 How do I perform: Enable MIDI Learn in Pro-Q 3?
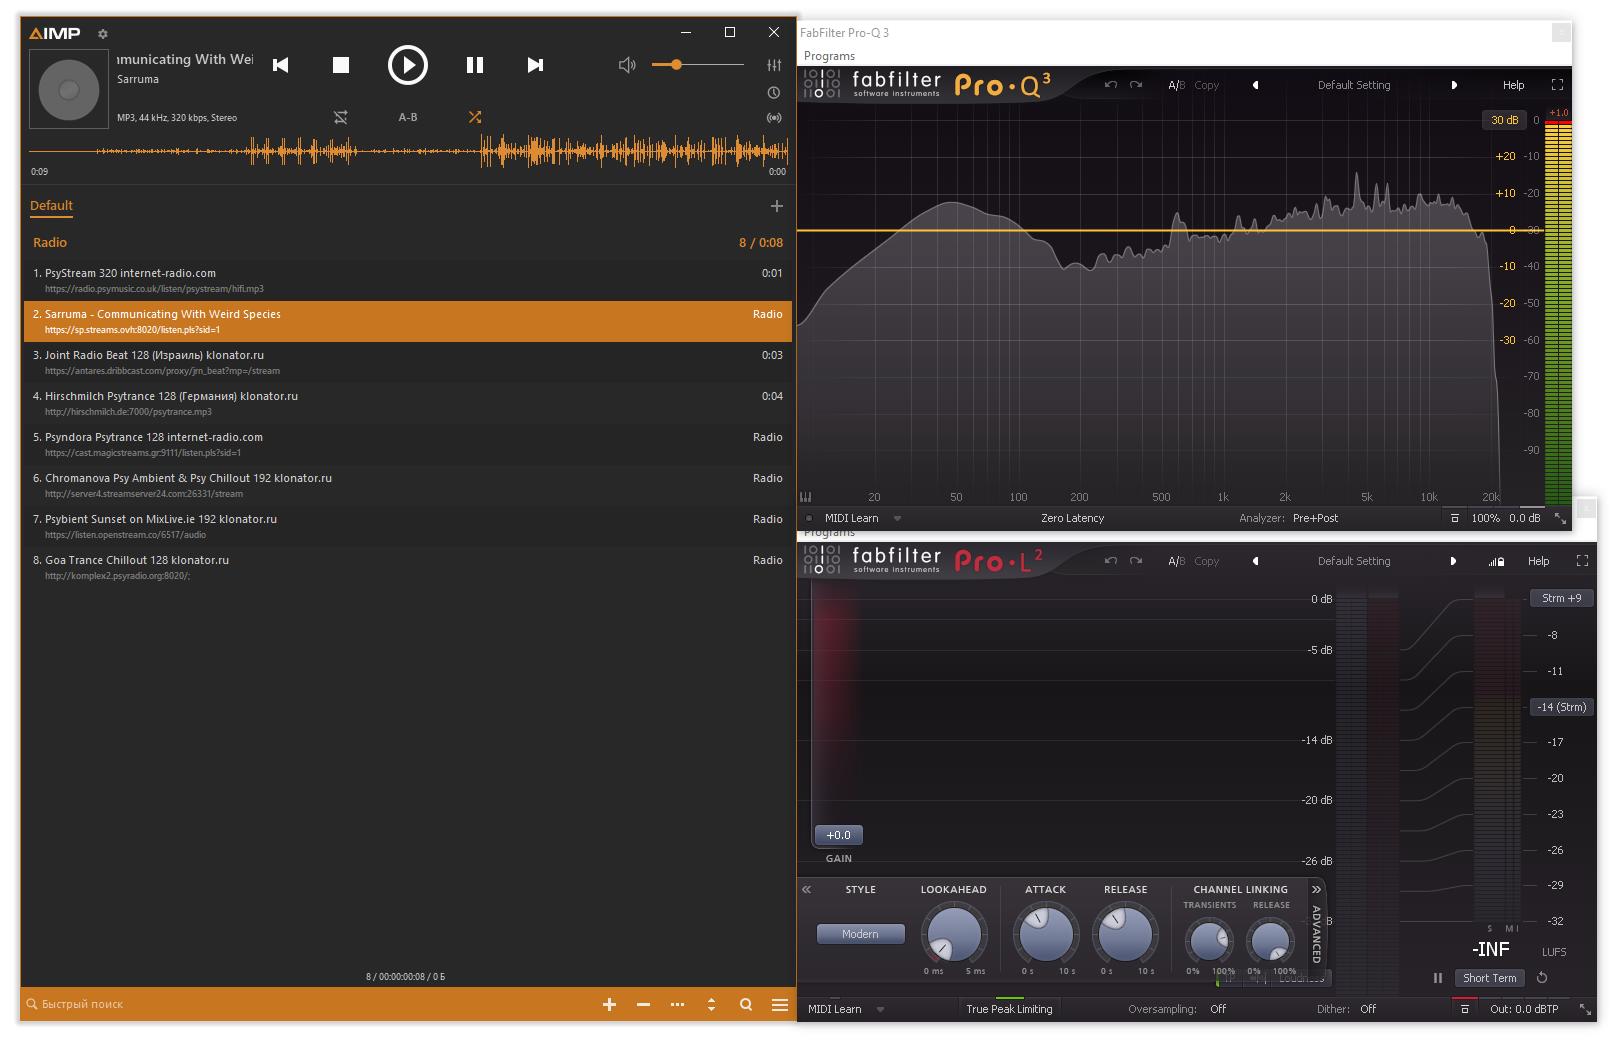(851, 518)
